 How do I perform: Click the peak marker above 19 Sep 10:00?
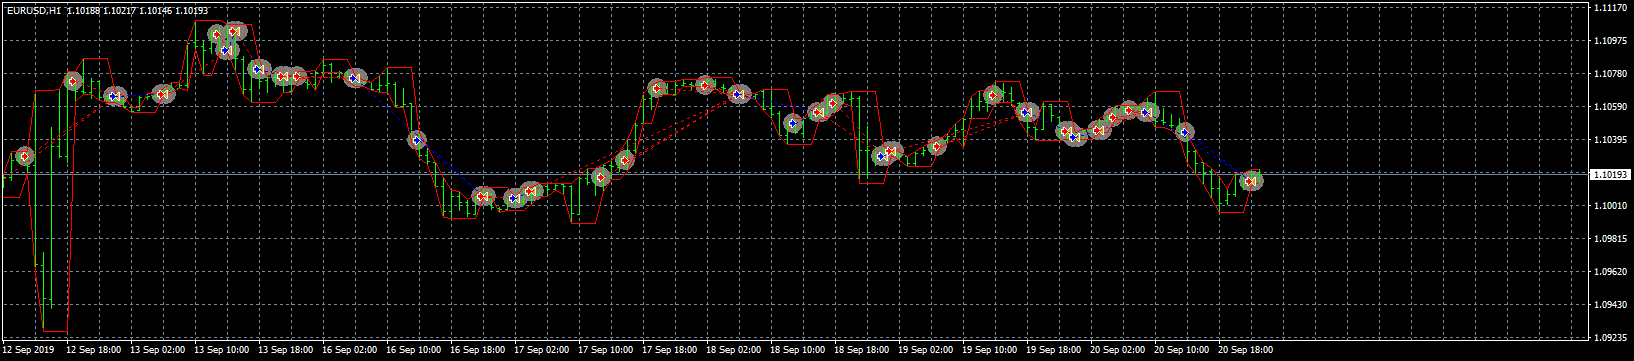[x=992, y=95]
